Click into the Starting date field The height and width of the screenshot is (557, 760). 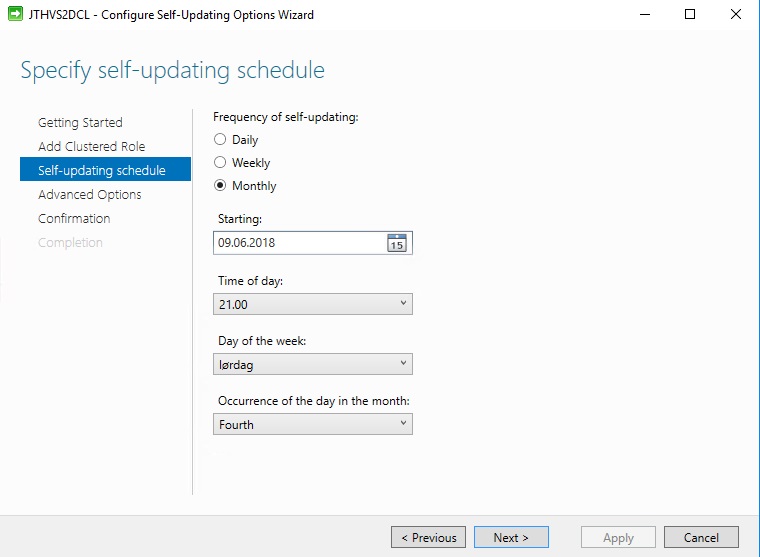coord(300,243)
